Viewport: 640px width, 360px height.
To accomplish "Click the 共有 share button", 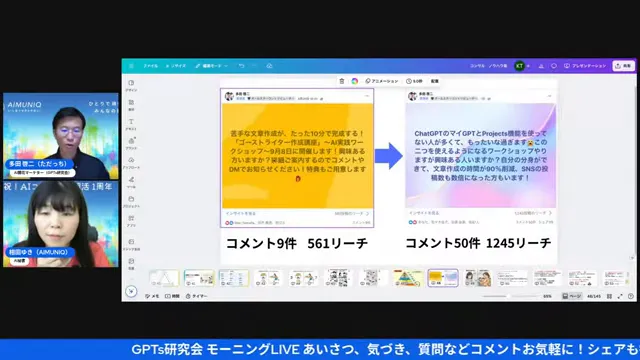I will pos(623,66).
